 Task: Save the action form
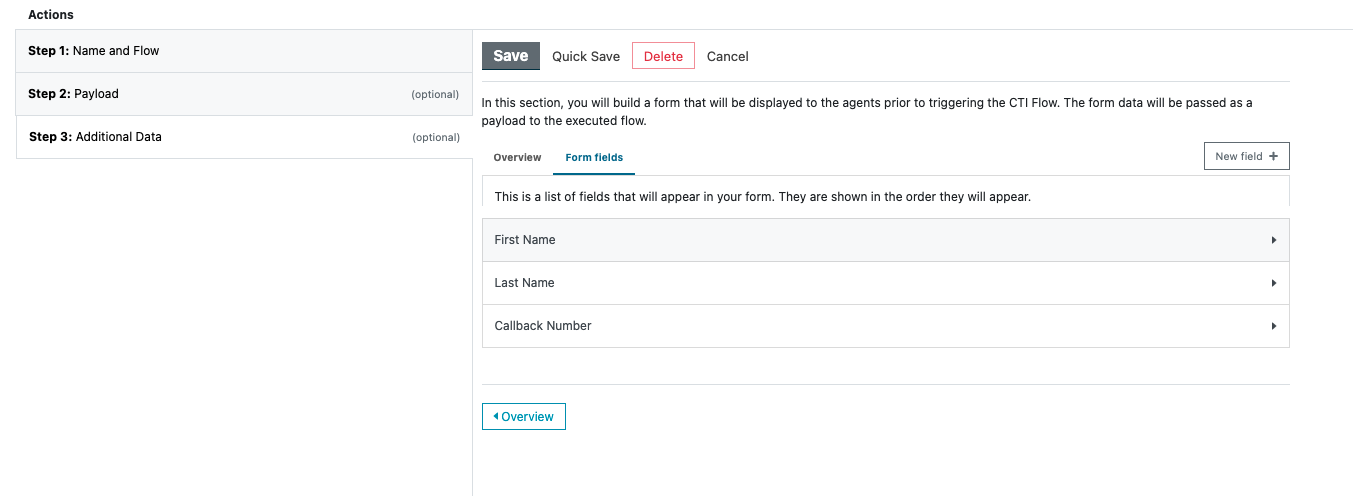[x=511, y=56]
